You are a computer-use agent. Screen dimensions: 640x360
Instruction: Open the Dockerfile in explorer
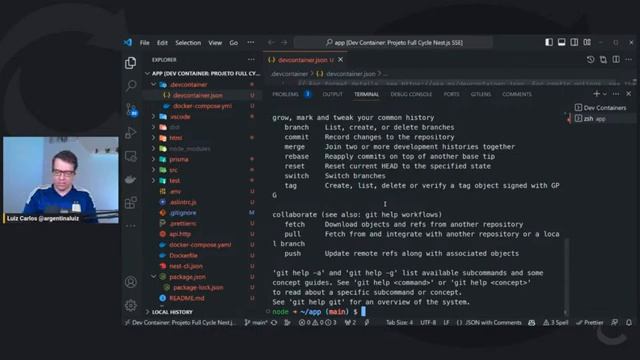click(183, 256)
